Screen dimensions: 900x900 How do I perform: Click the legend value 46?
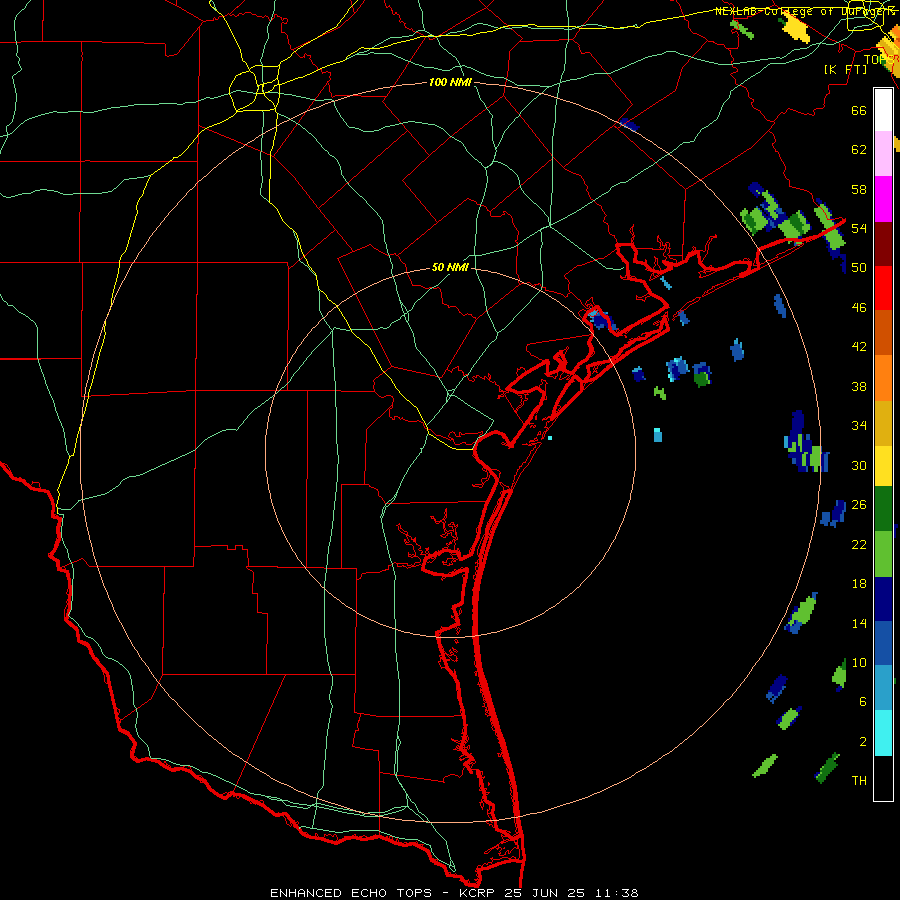[x=859, y=308]
